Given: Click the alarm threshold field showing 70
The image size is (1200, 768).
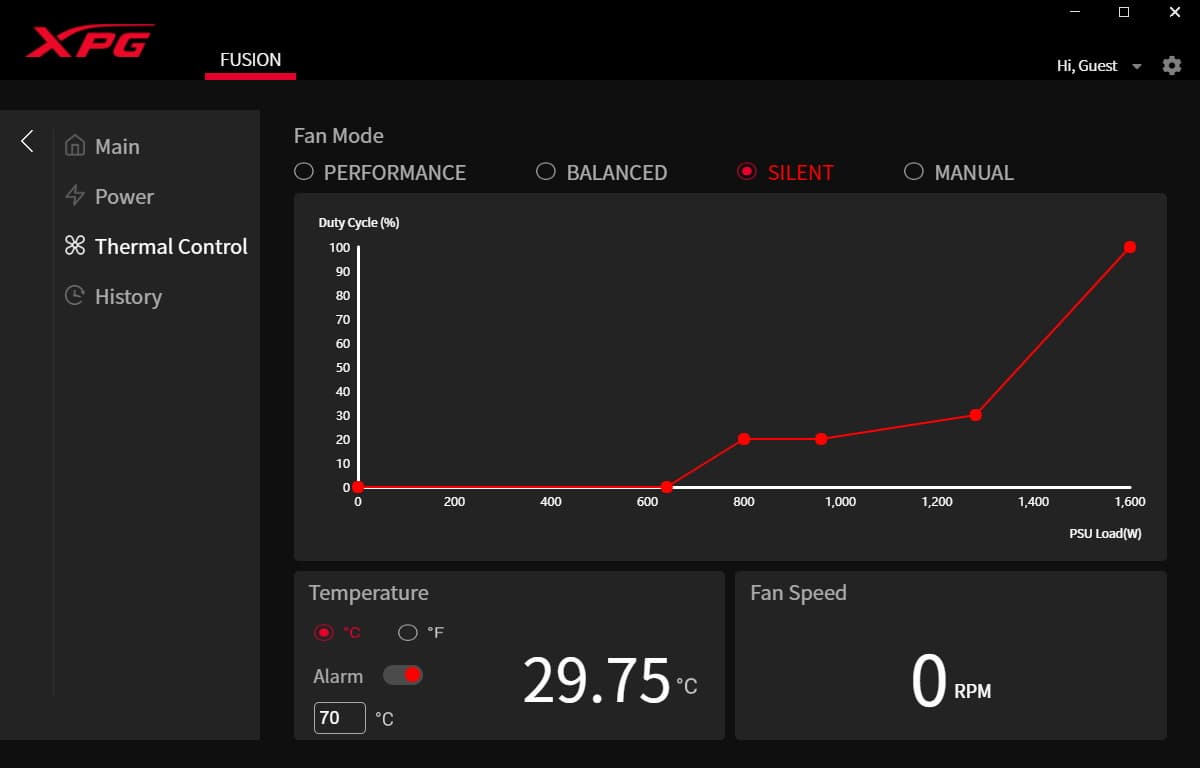Looking at the screenshot, I should click(340, 718).
